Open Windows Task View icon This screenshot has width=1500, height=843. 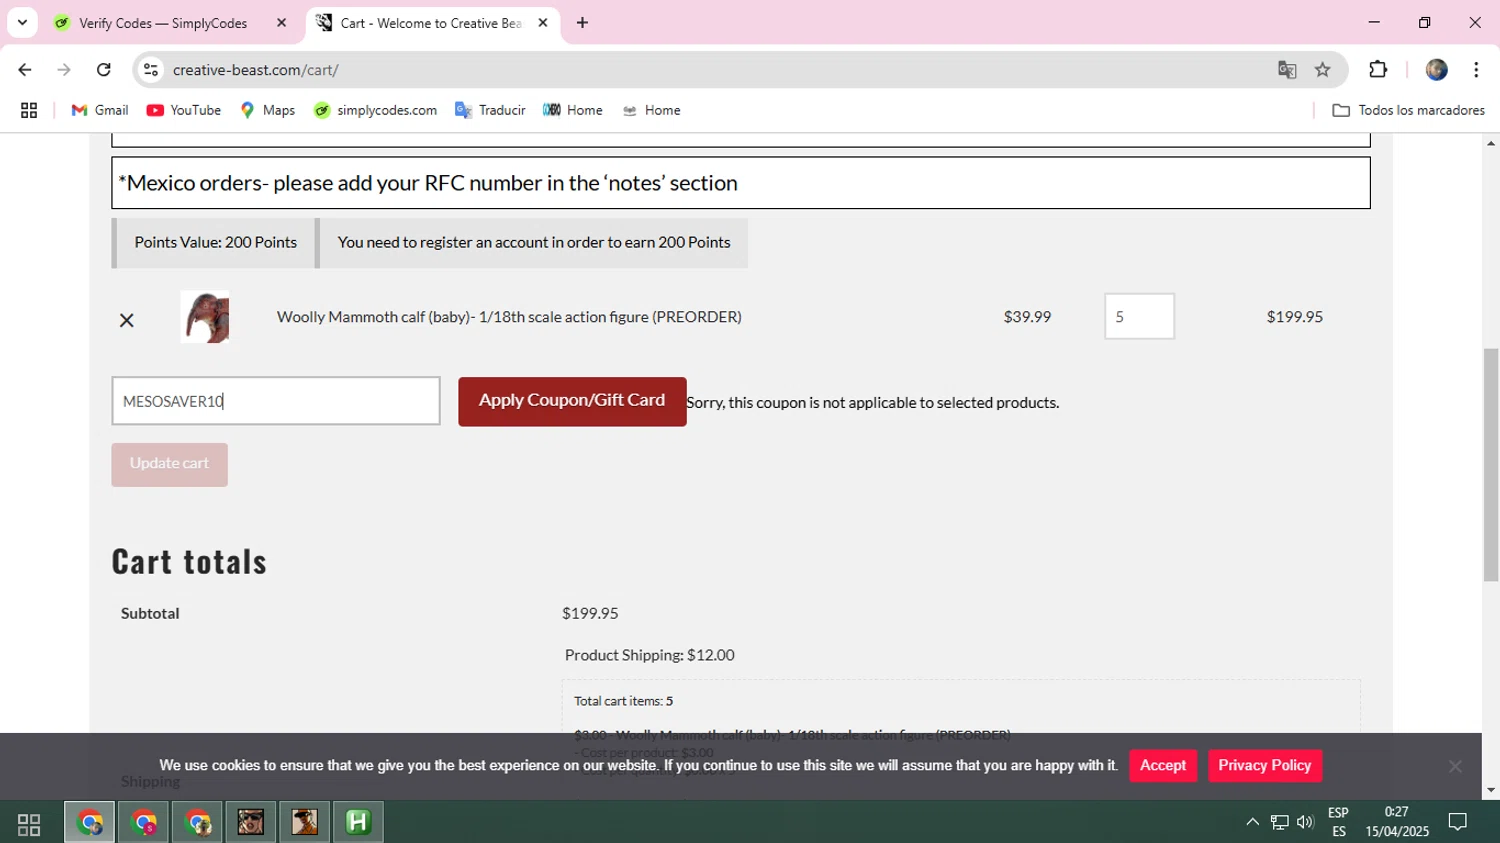click(x=29, y=823)
